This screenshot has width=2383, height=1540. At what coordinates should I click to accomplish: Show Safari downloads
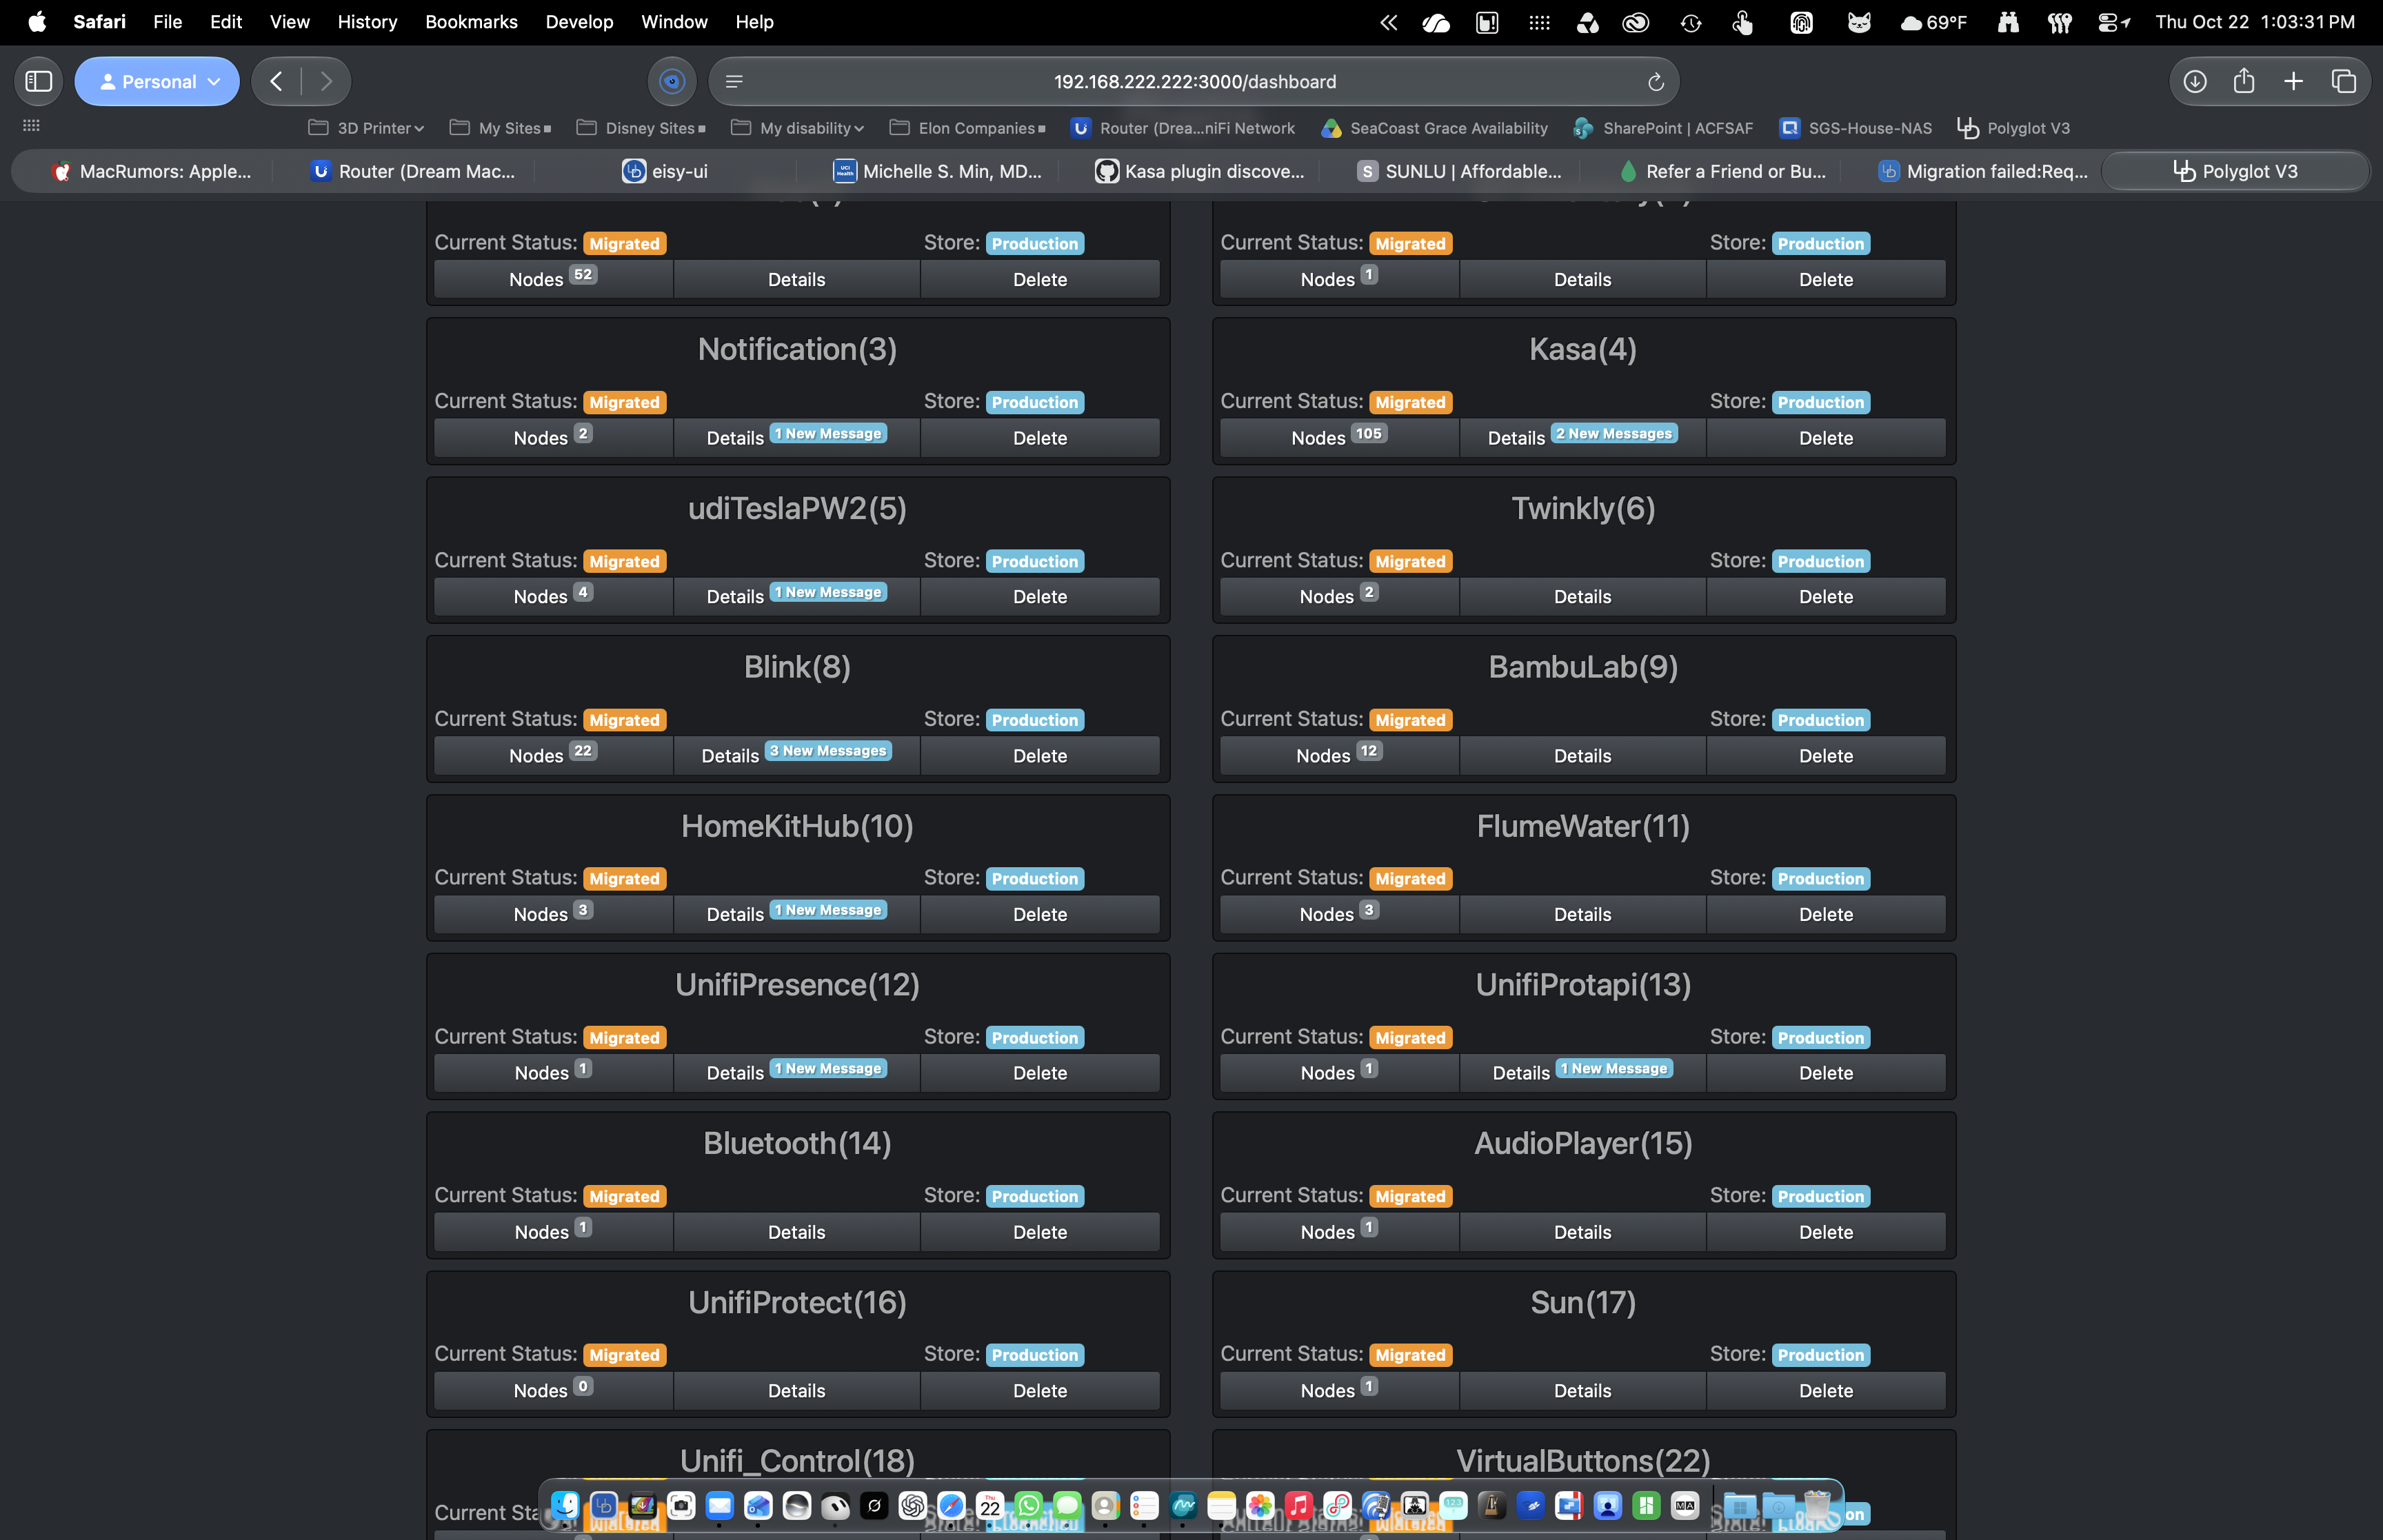click(x=2195, y=81)
